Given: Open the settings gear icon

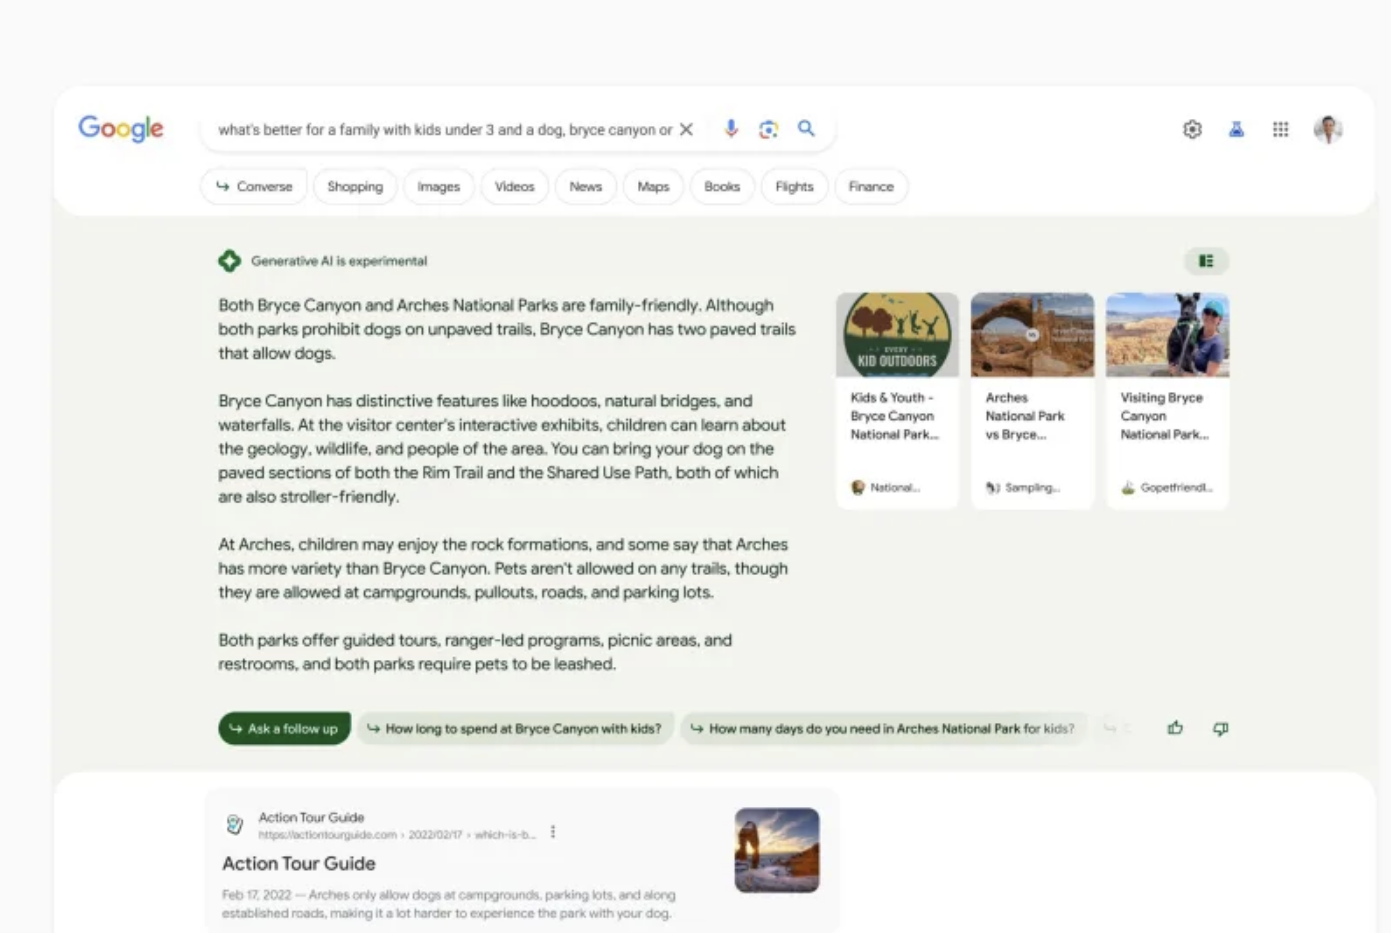Looking at the screenshot, I should 1192,129.
